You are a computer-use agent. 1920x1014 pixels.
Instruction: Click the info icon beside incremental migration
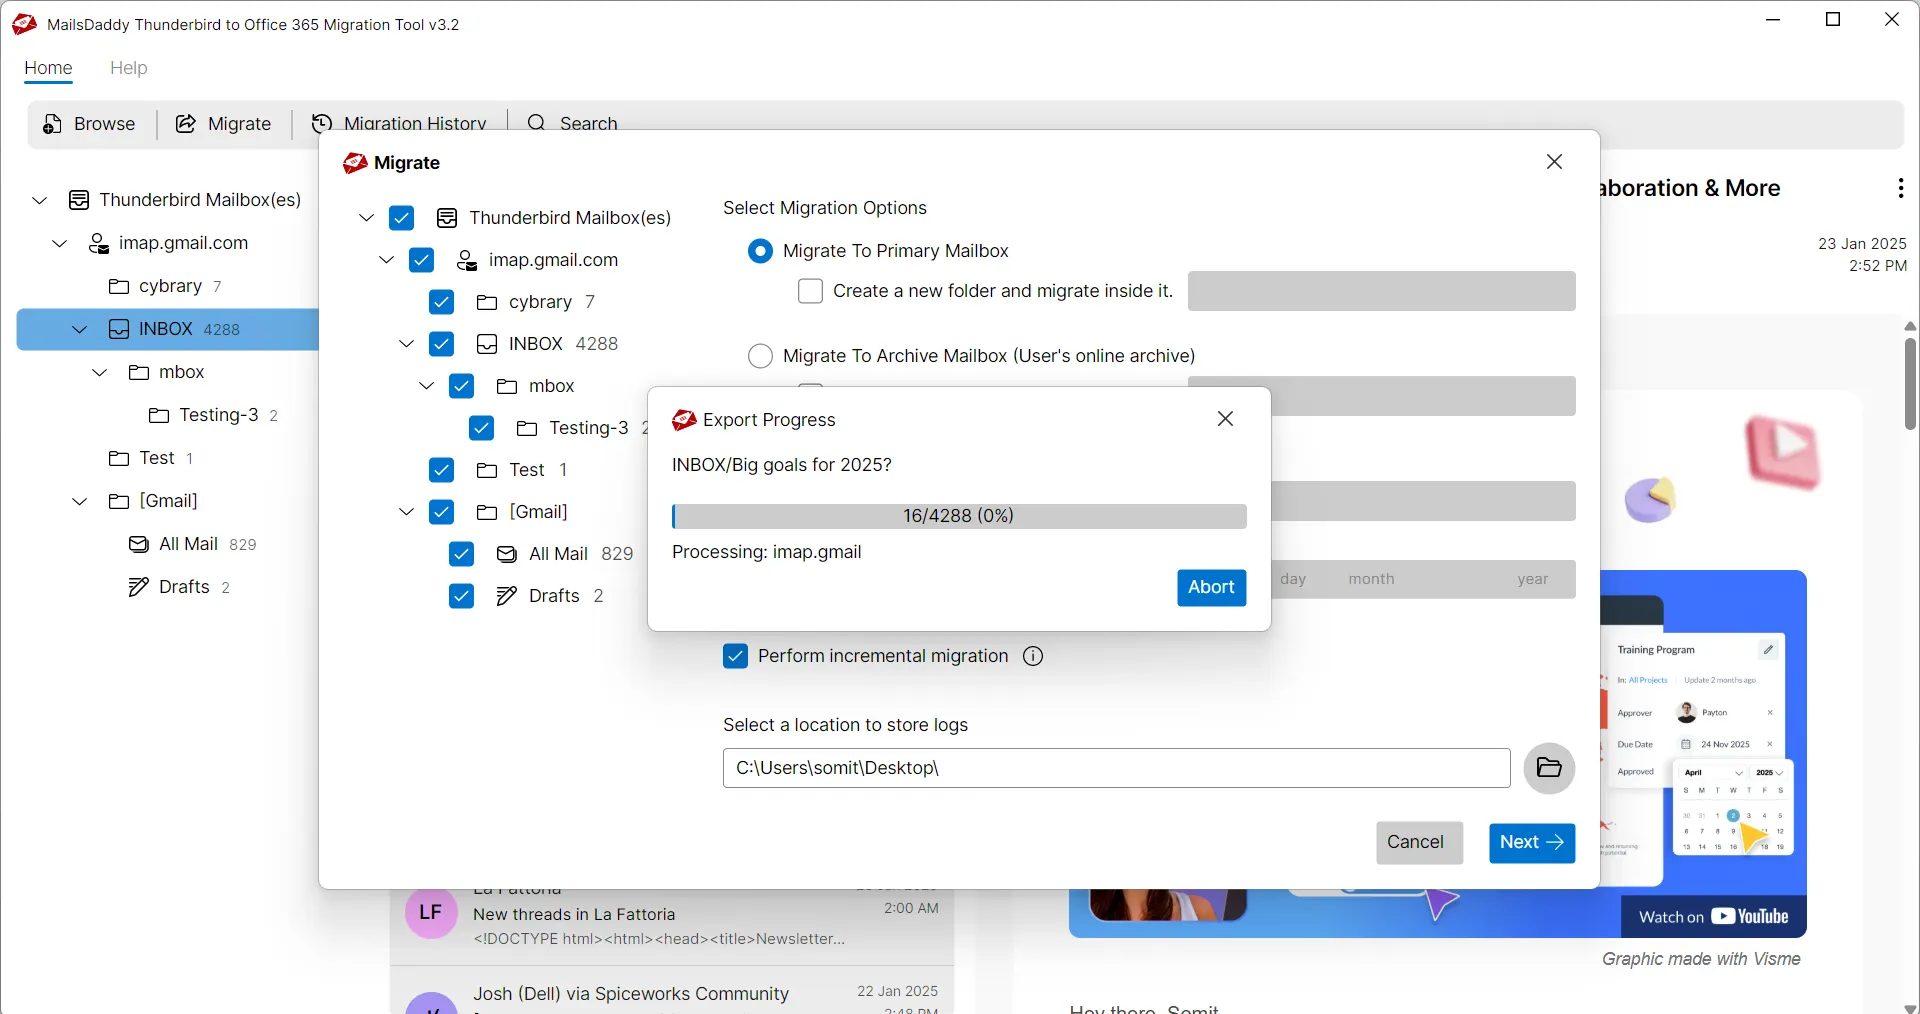(1033, 657)
